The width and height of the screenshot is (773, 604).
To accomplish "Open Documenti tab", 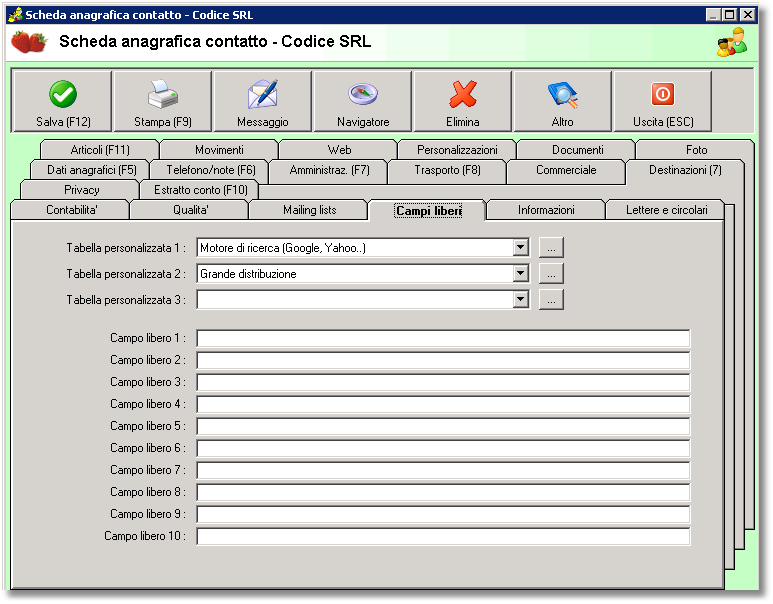I will click(577, 149).
